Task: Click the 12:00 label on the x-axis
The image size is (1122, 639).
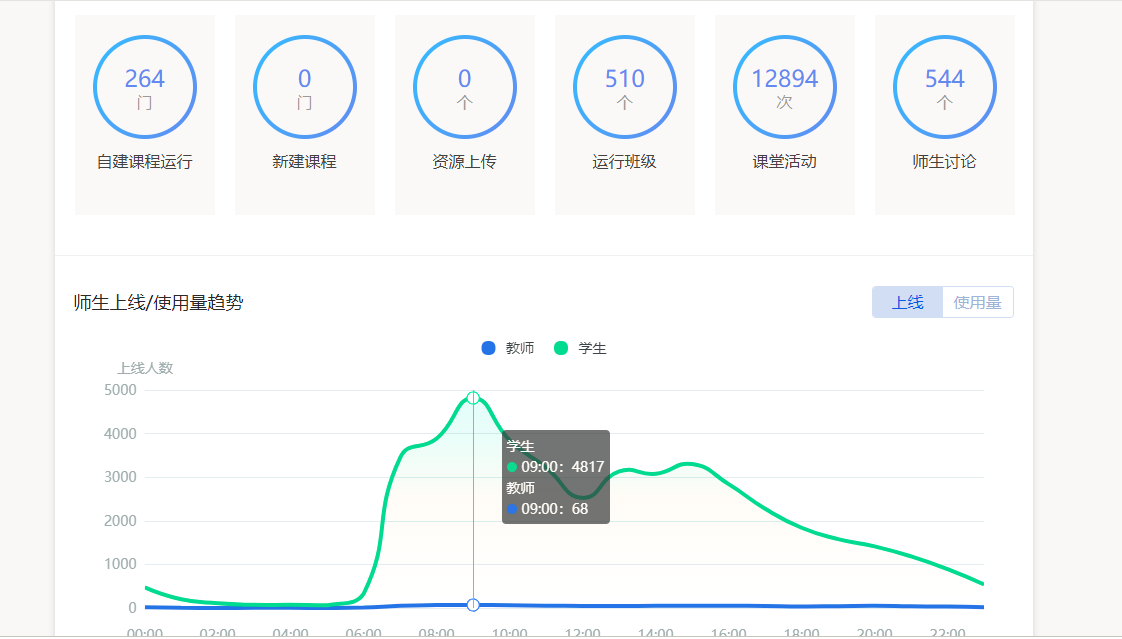Action: (x=583, y=631)
